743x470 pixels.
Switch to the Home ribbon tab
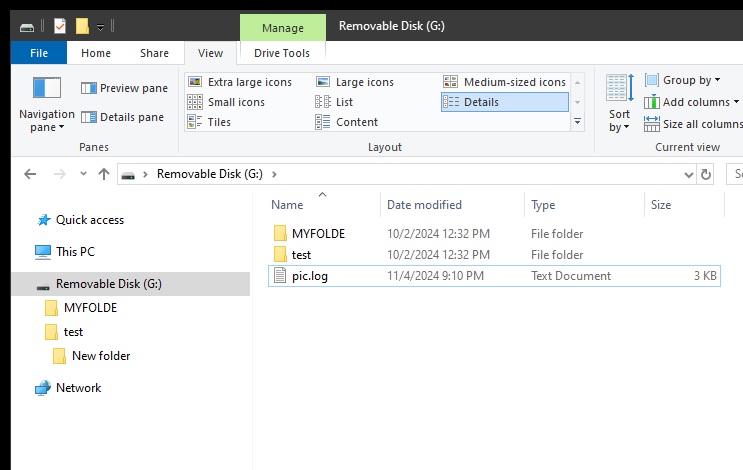[96, 53]
